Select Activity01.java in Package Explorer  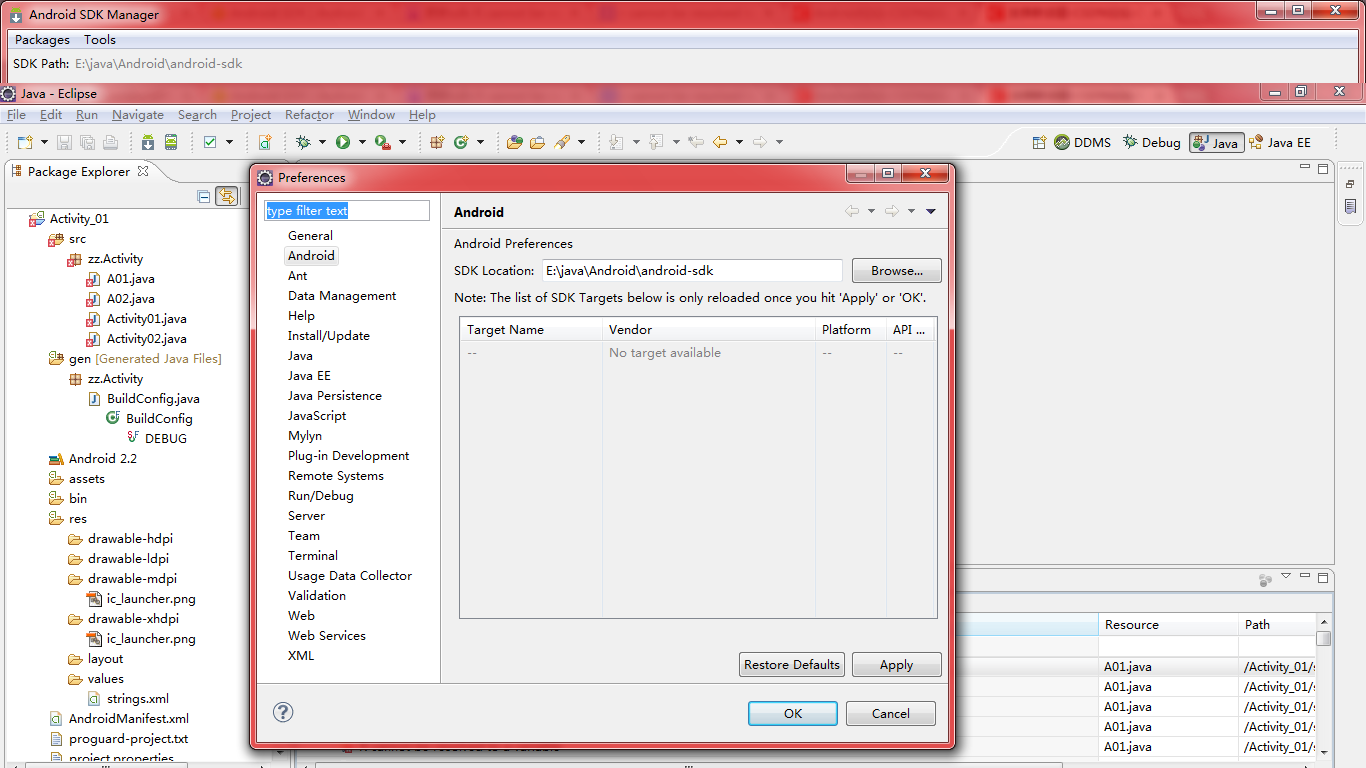point(146,319)
